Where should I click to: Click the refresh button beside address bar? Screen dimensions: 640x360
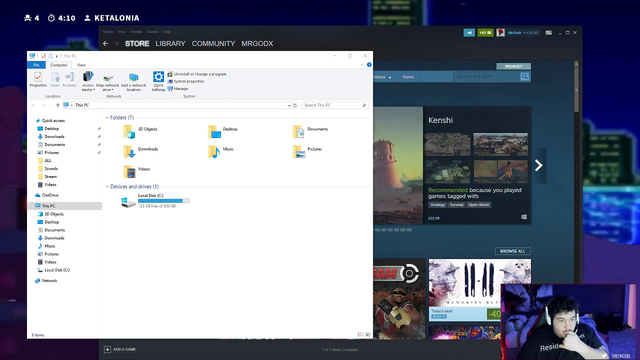(x=295, y=105)
